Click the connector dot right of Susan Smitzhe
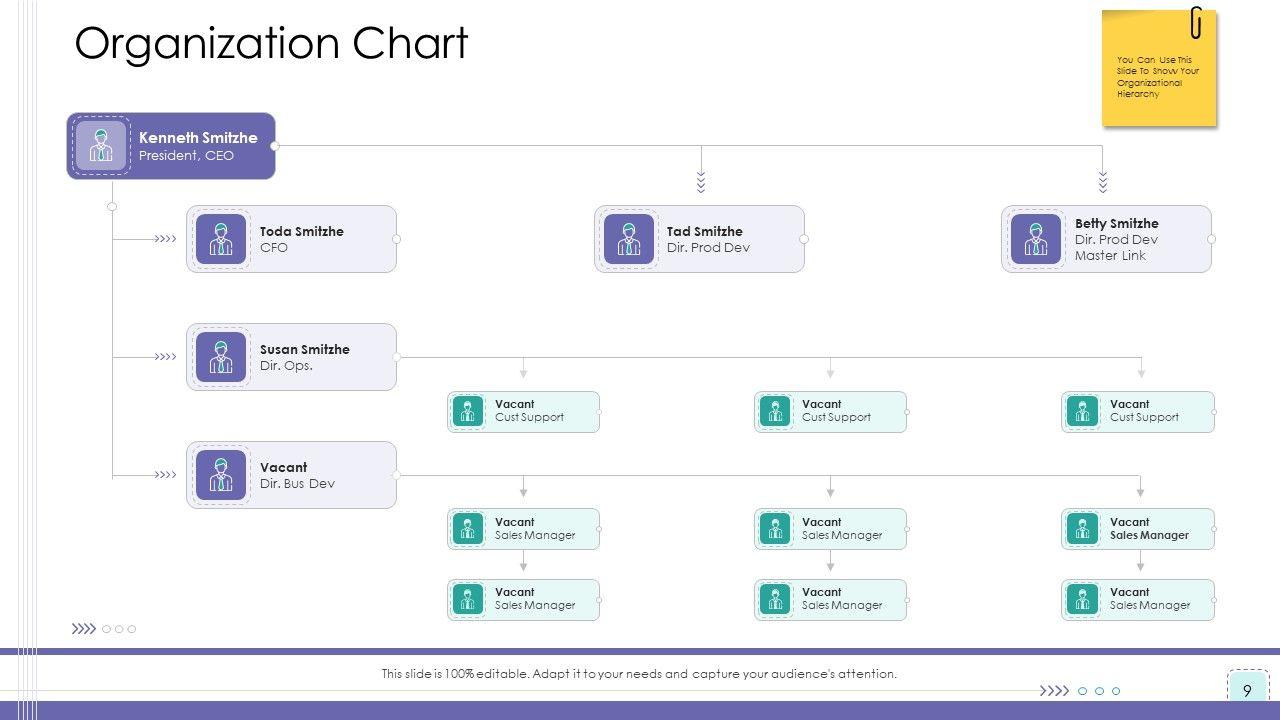 [397, 357]
